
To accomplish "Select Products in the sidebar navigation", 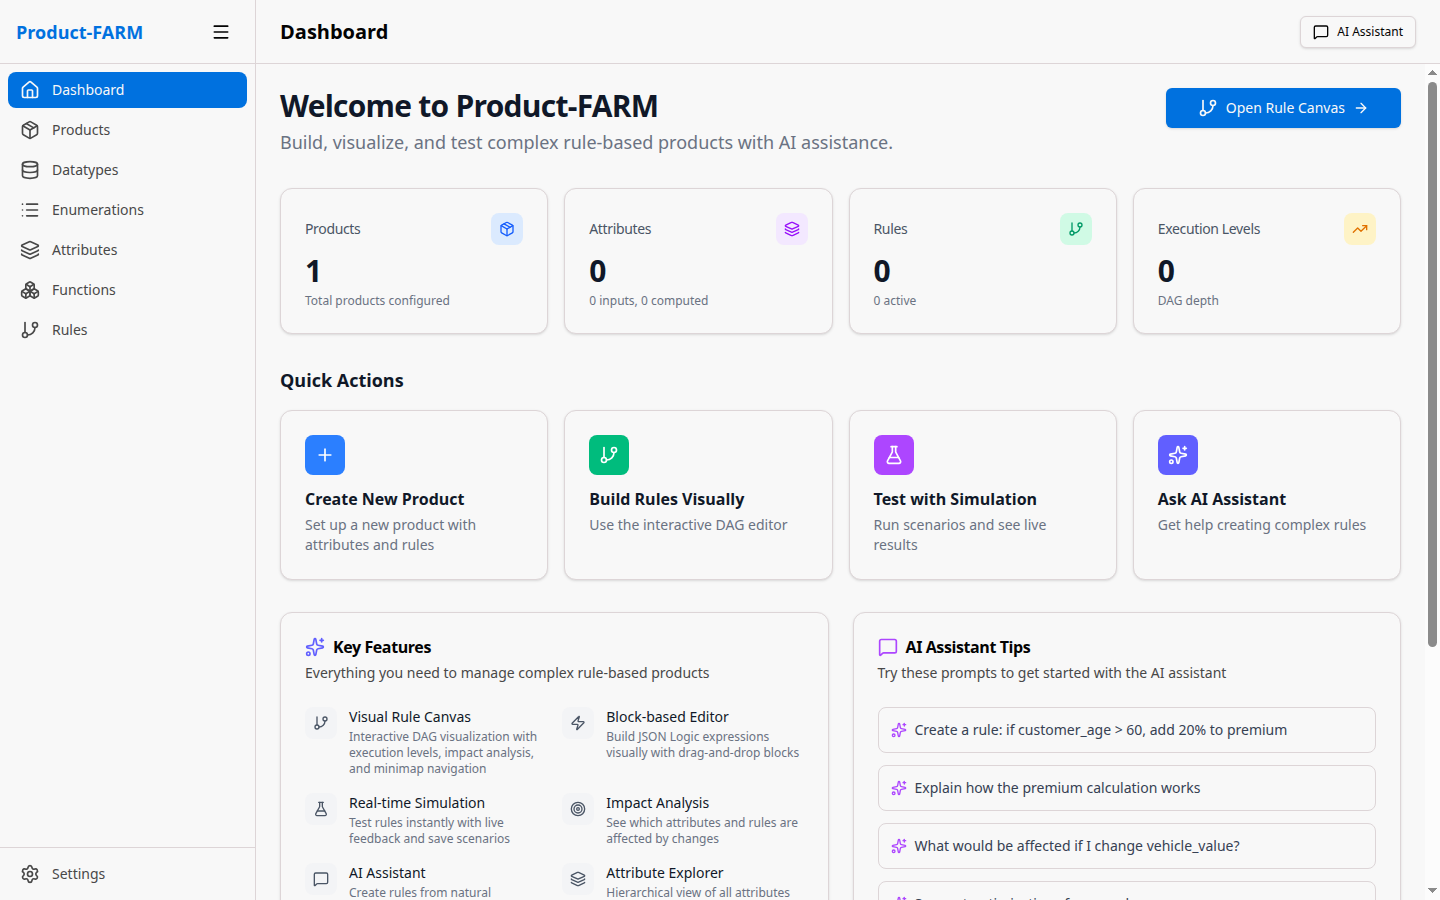I will [x=81, y=129].
